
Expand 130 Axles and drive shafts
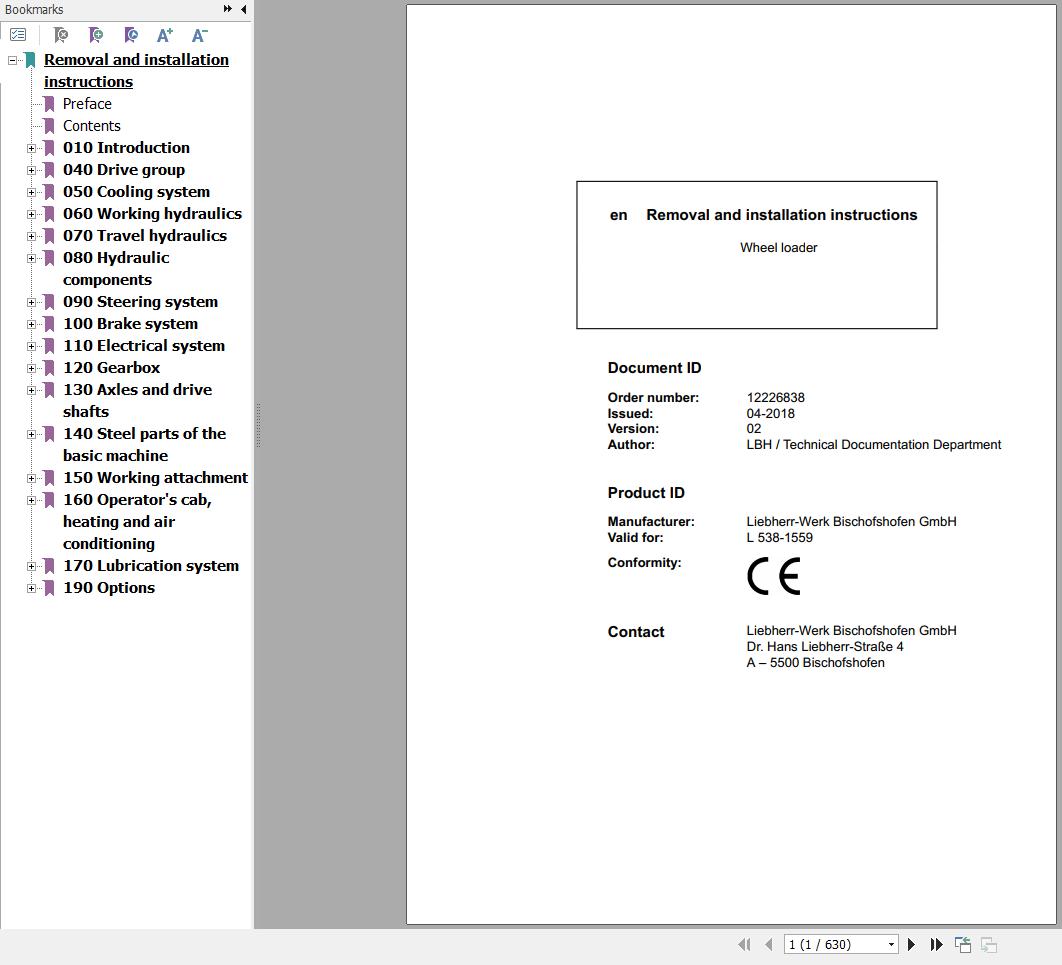pos(31,390)
